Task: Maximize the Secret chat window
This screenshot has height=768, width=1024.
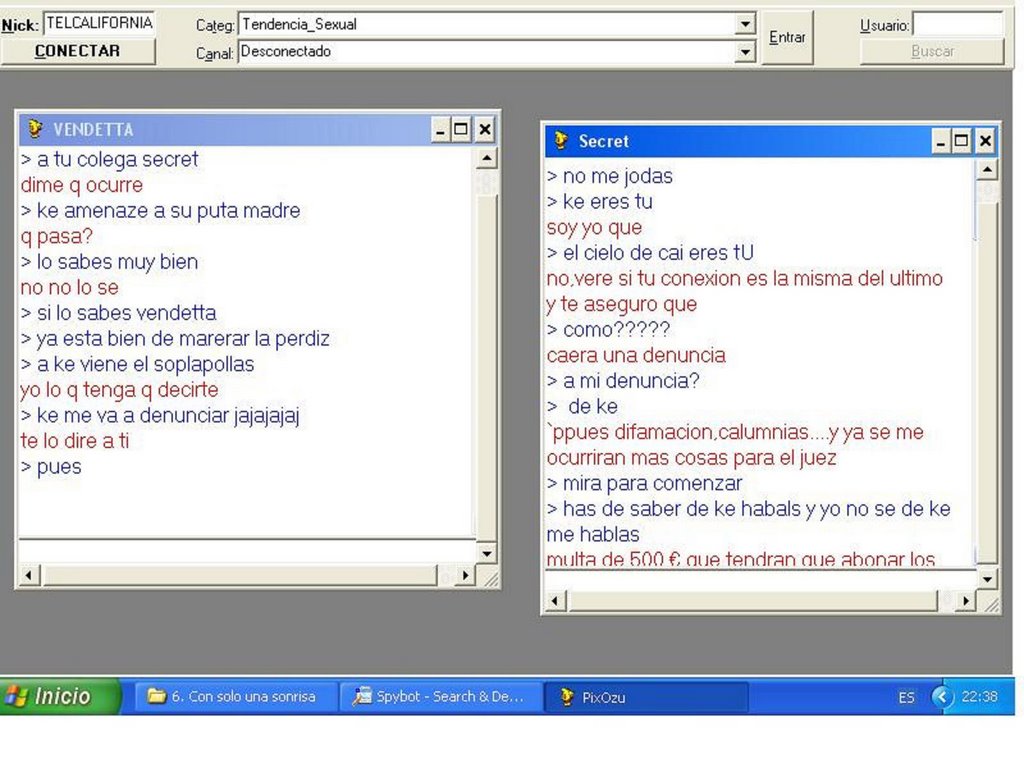Action: point(962,142)
